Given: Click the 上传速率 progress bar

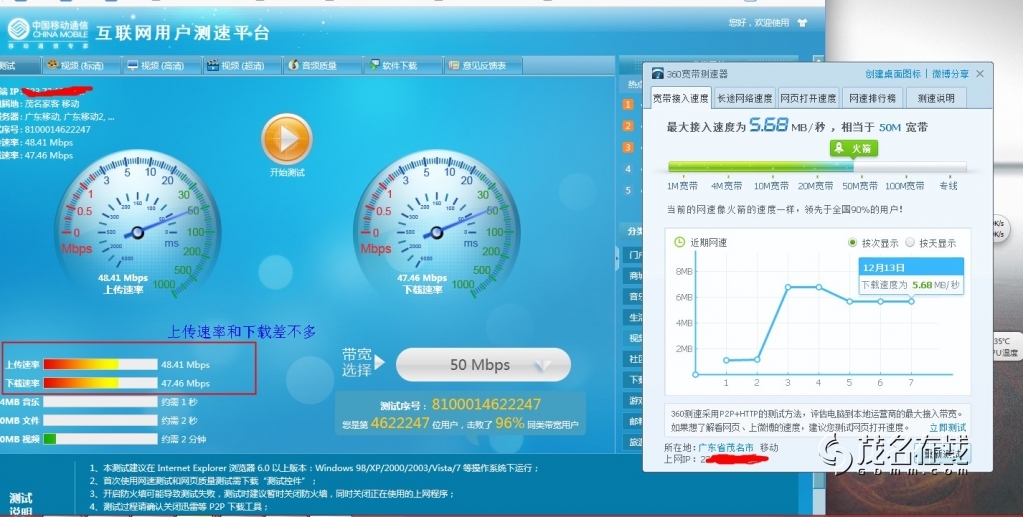Looking at the screenshot, I should (x=100, y=364).
